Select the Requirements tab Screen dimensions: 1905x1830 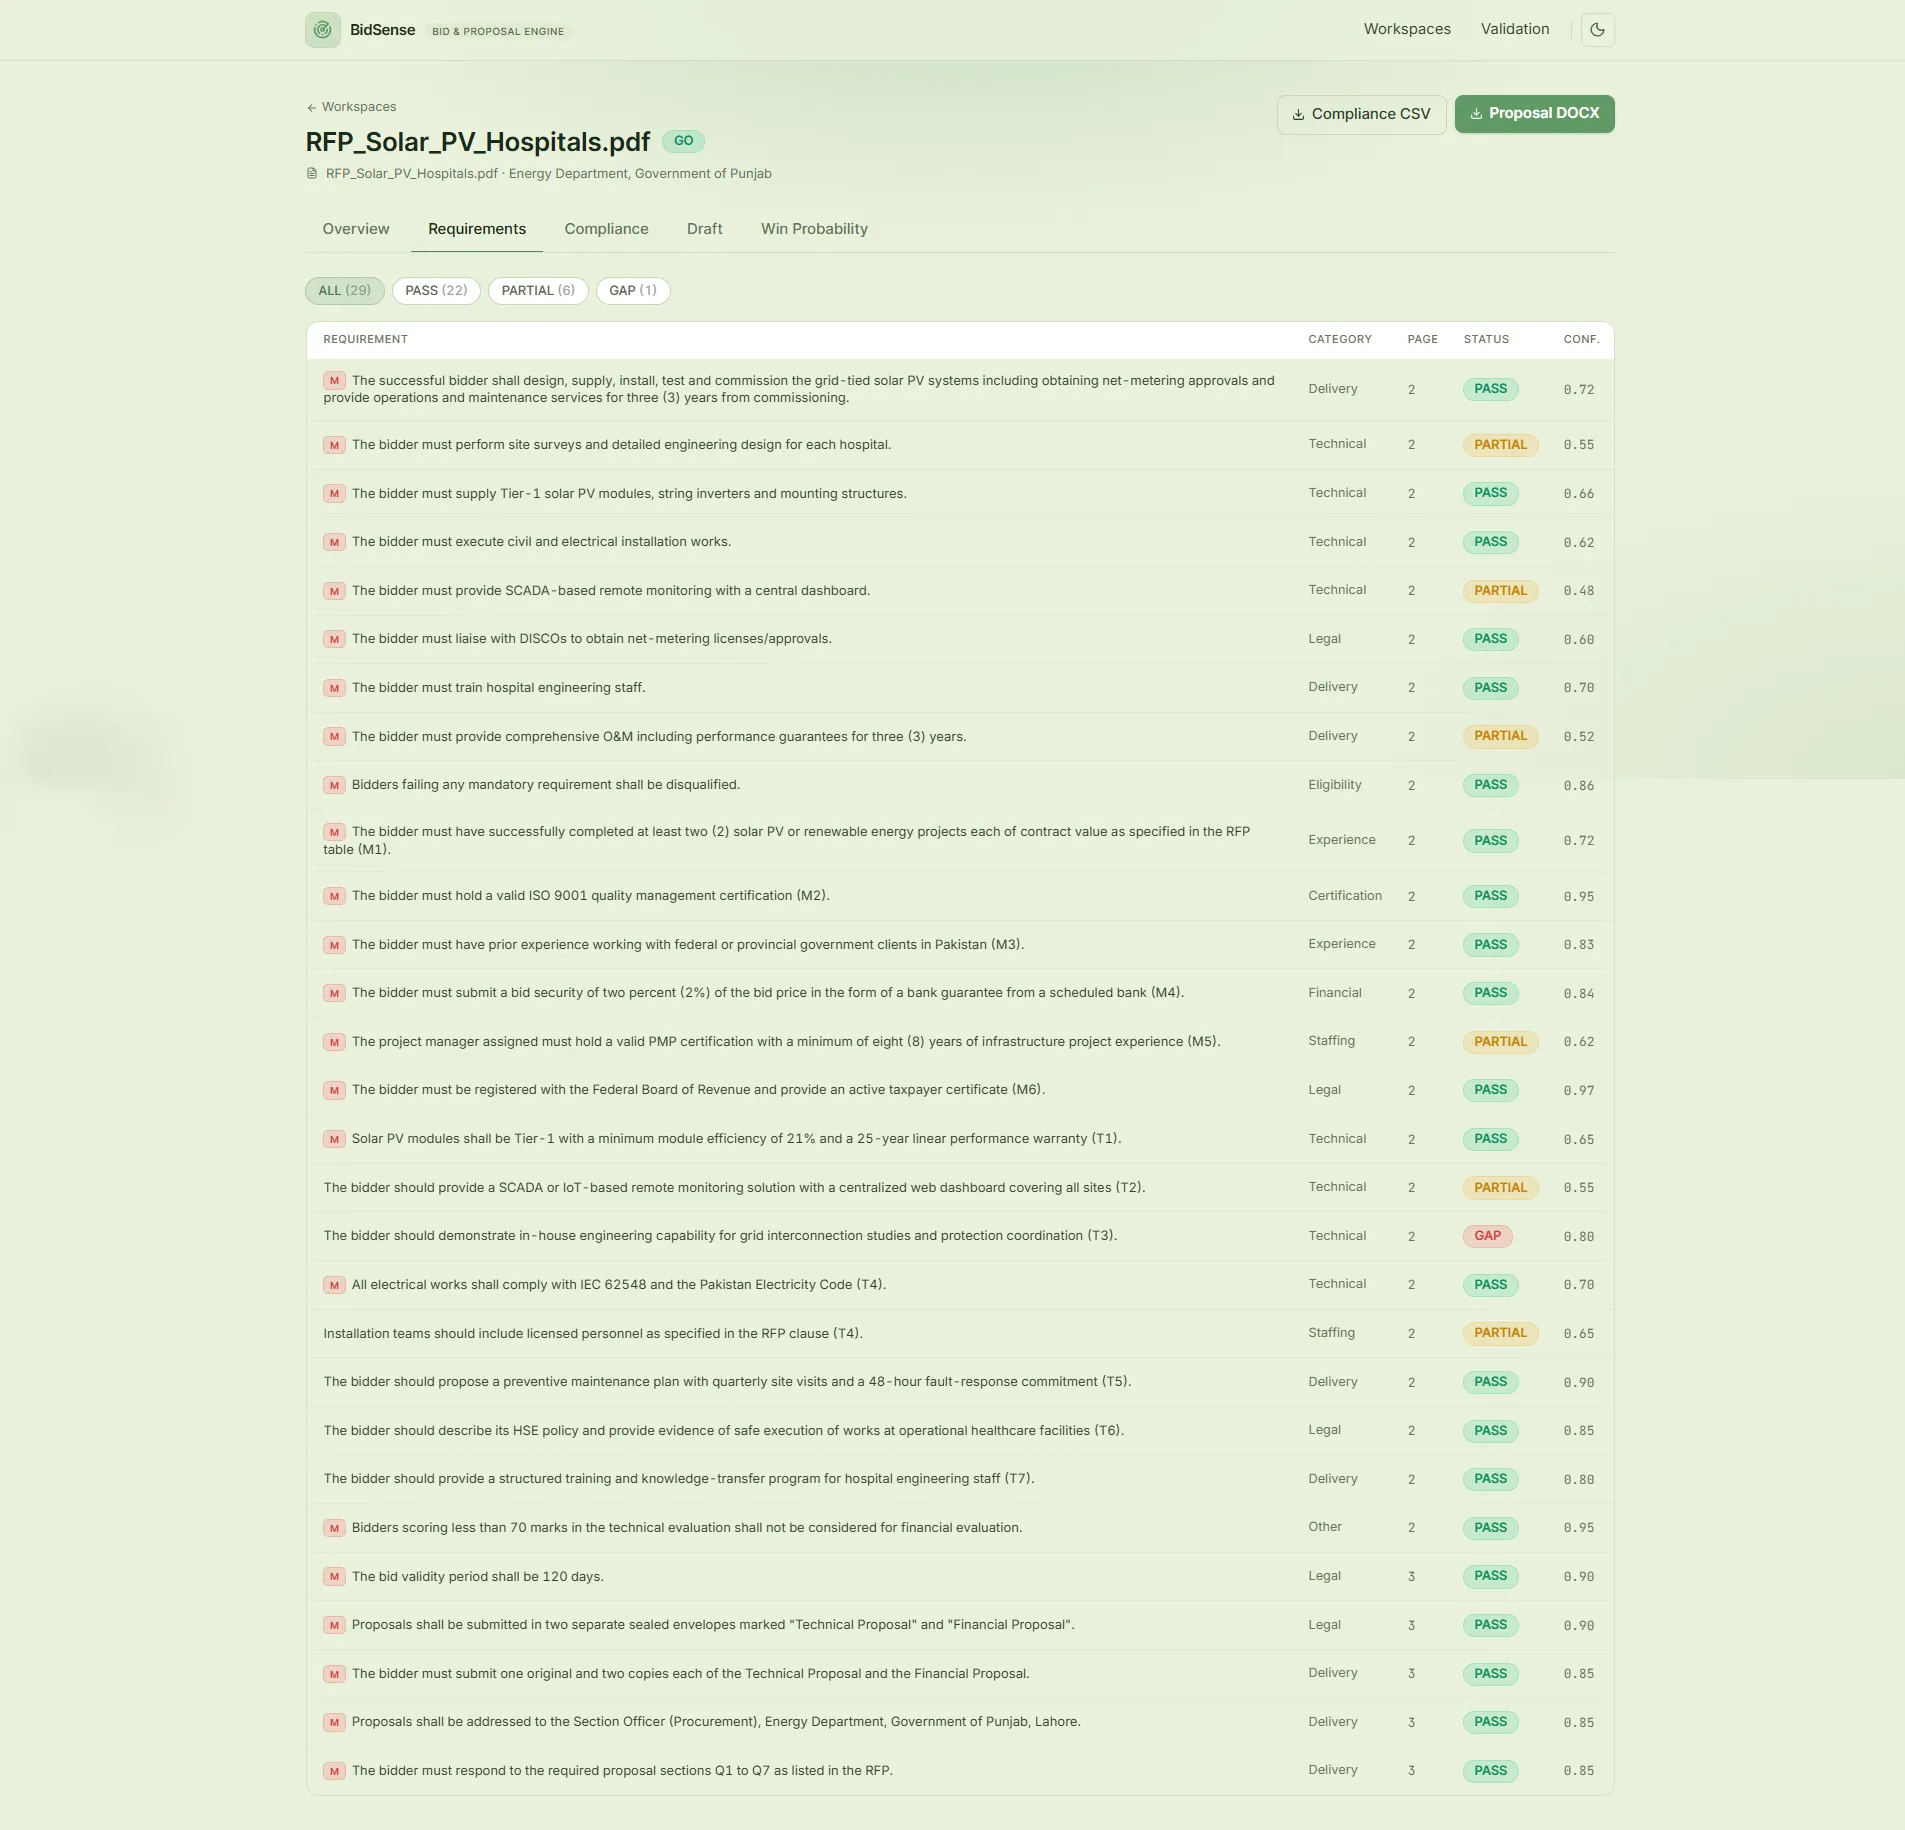tap(477, 229)
